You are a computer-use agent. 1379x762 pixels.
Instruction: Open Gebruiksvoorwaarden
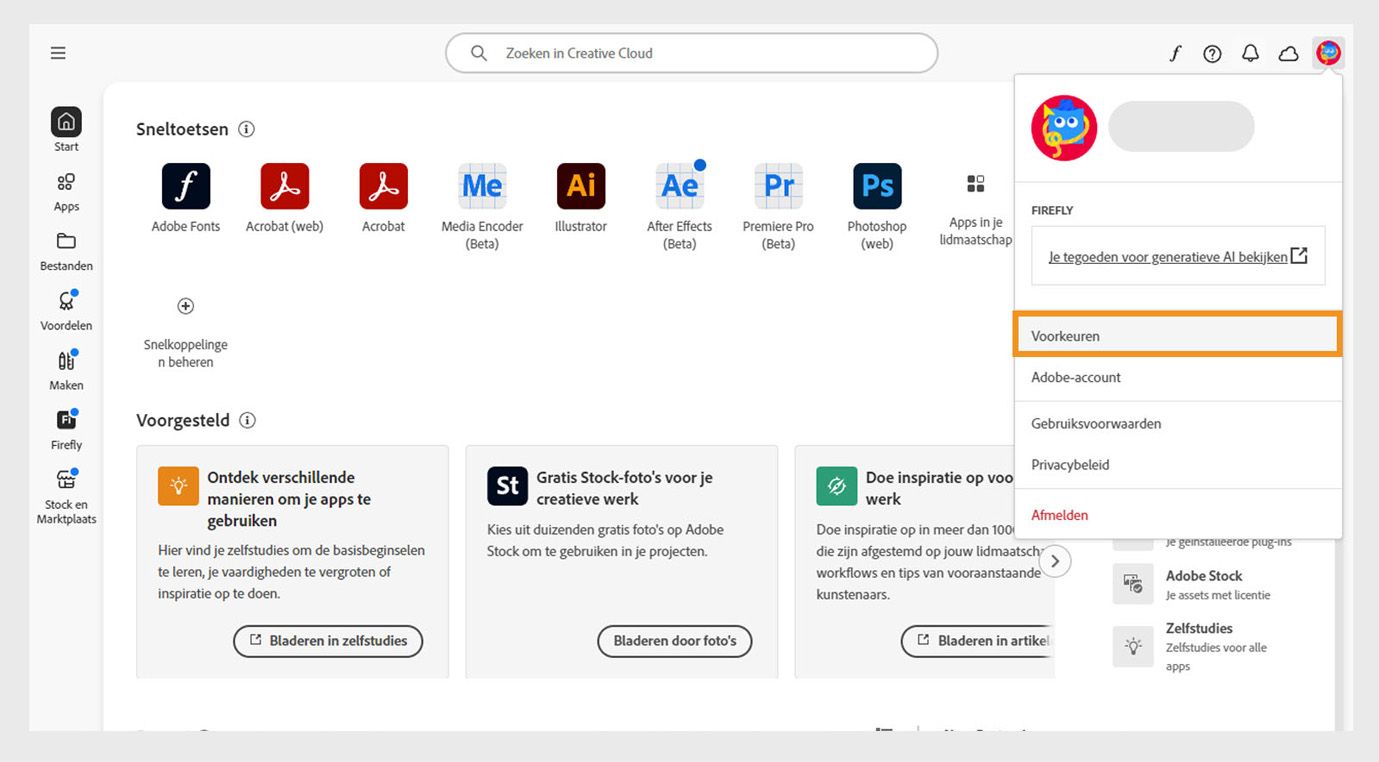point(1178,423)
